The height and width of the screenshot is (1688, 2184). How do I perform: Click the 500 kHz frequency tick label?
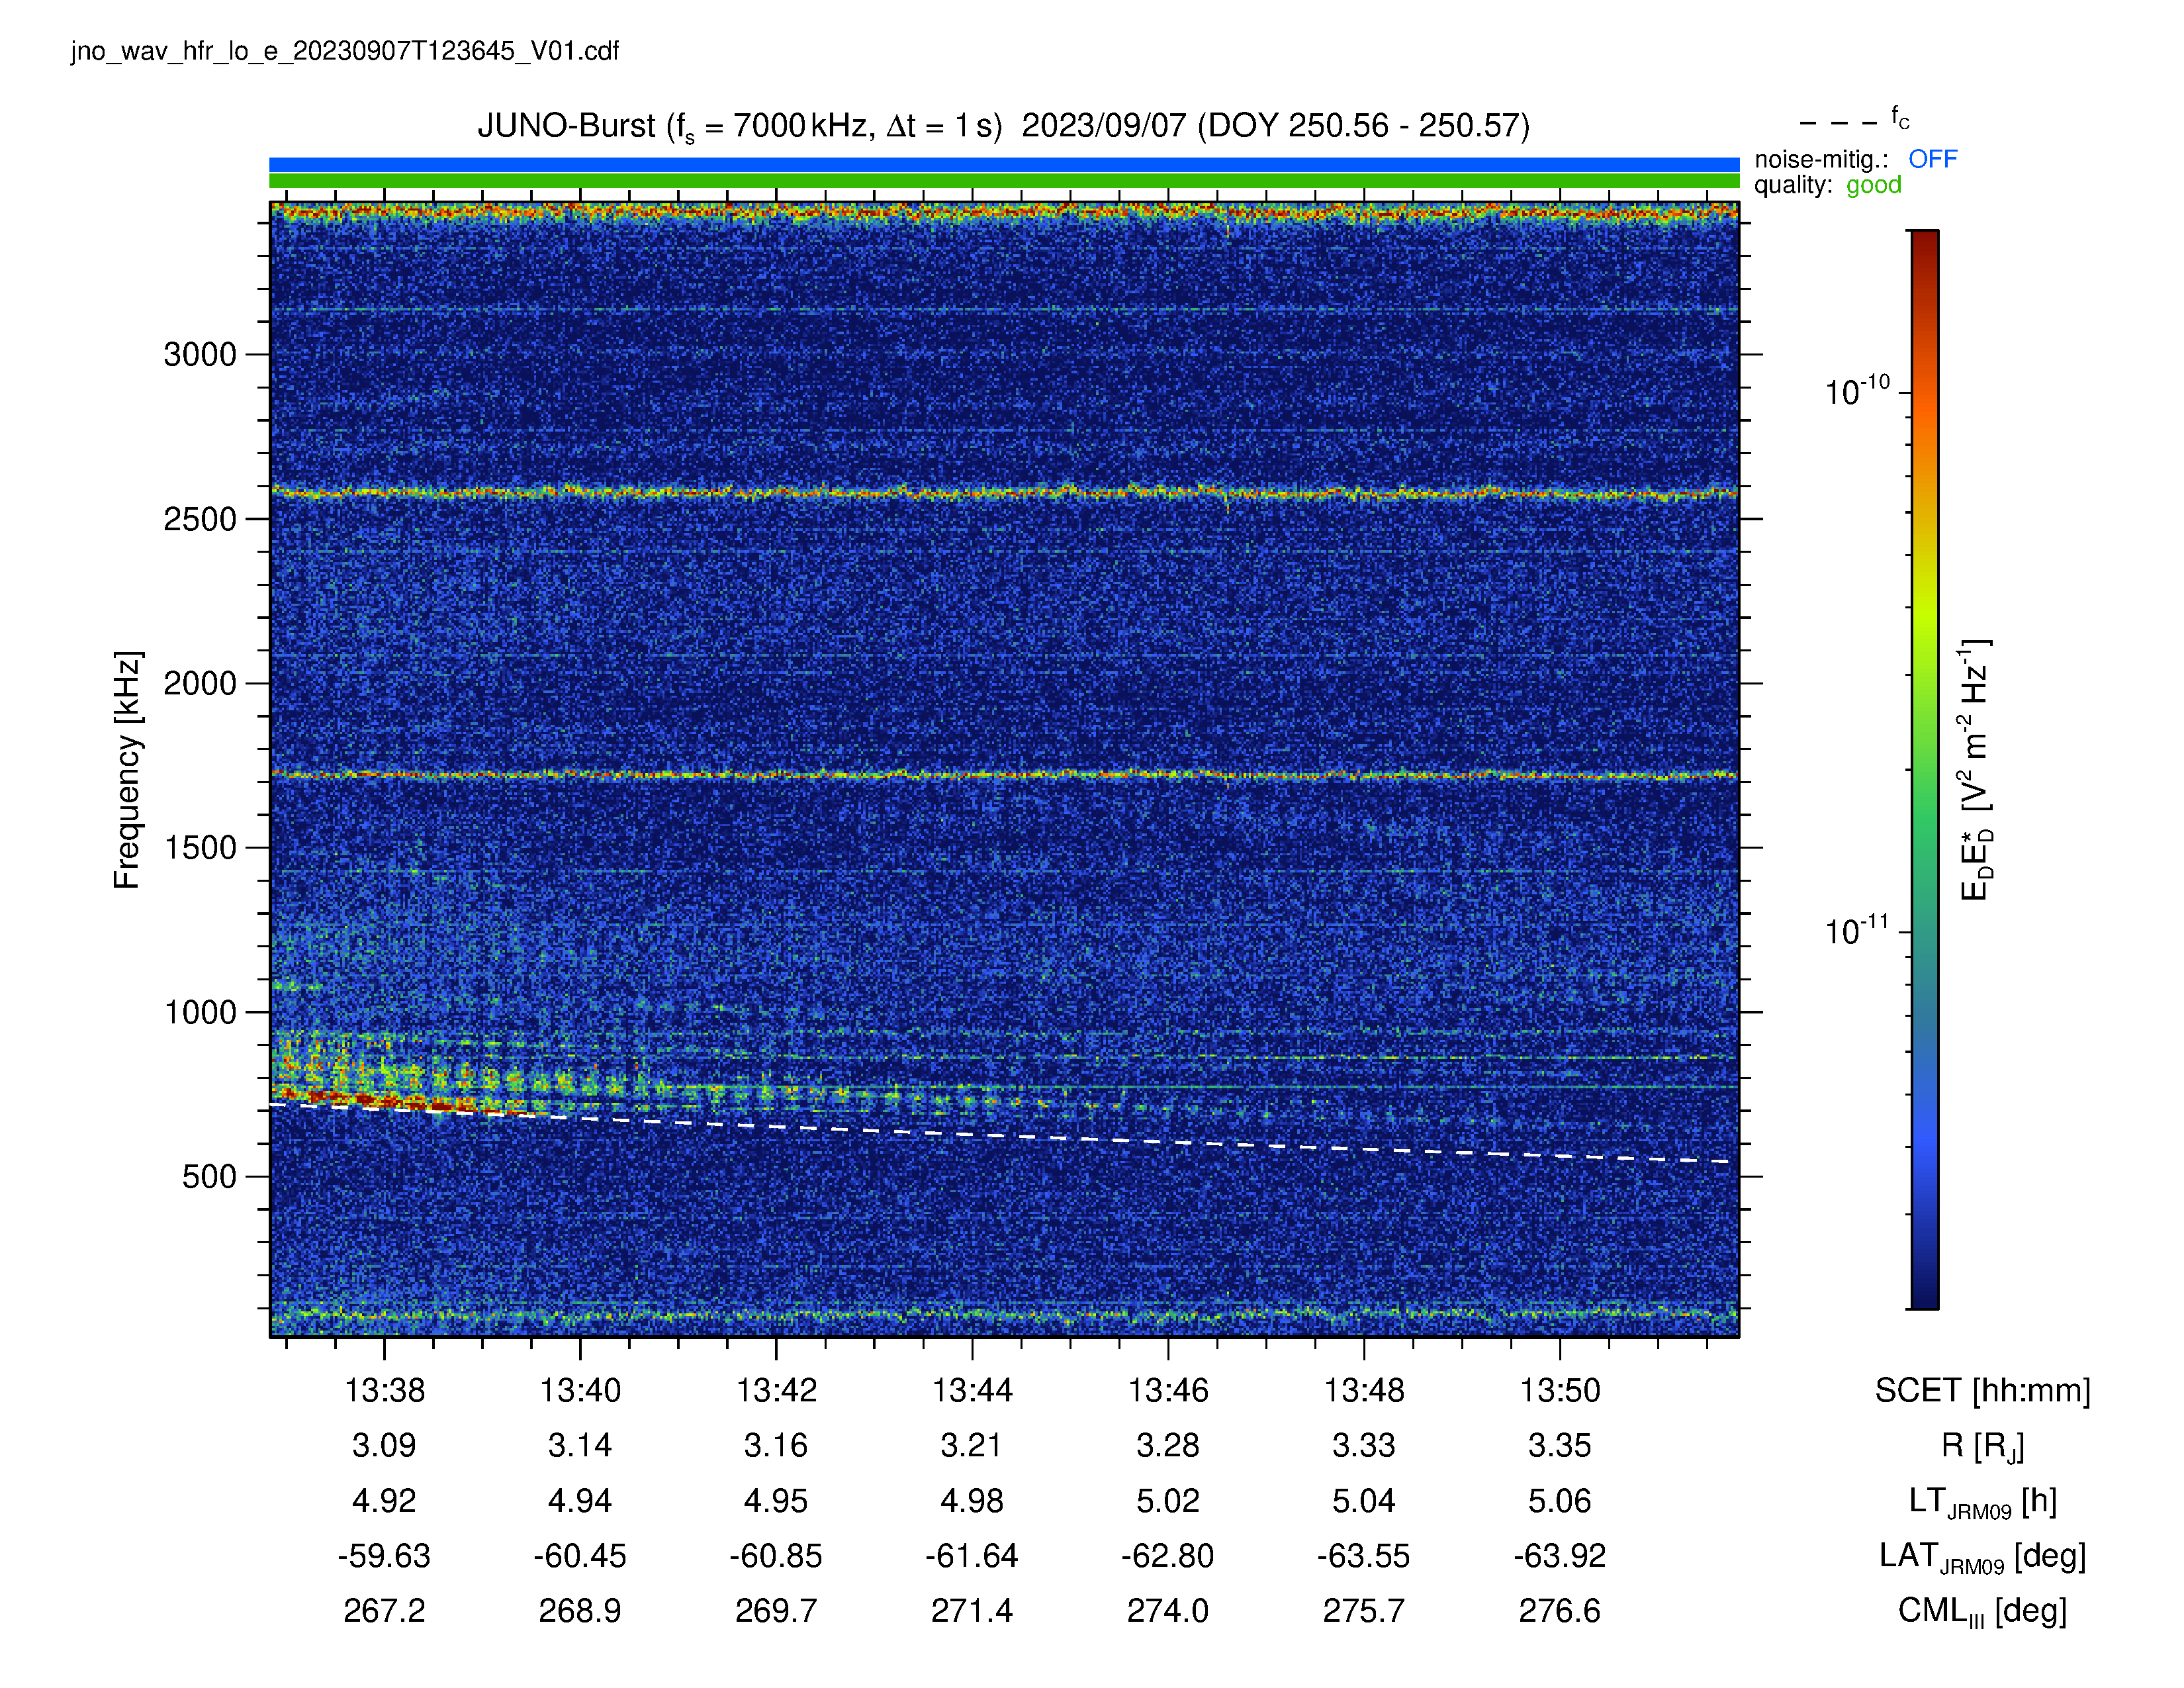click(209, 1176)
